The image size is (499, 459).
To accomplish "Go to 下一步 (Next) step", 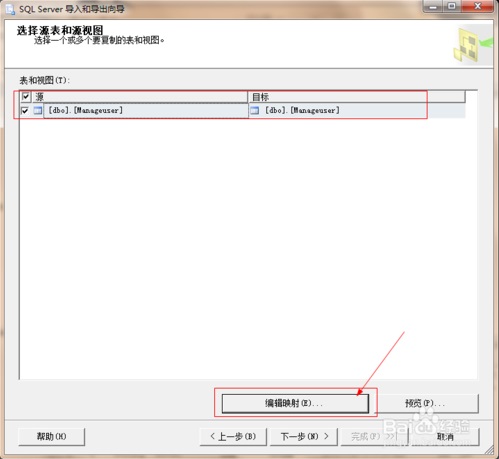I will [304, 436].
